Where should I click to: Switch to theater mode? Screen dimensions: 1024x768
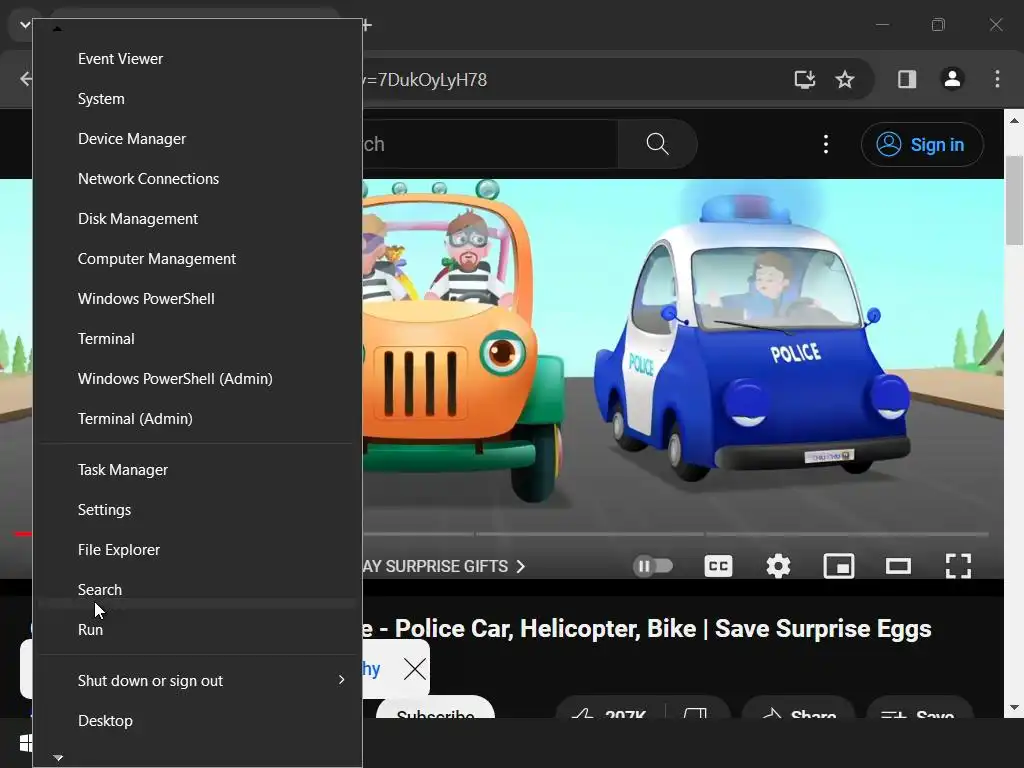click(x=898, y=566)
